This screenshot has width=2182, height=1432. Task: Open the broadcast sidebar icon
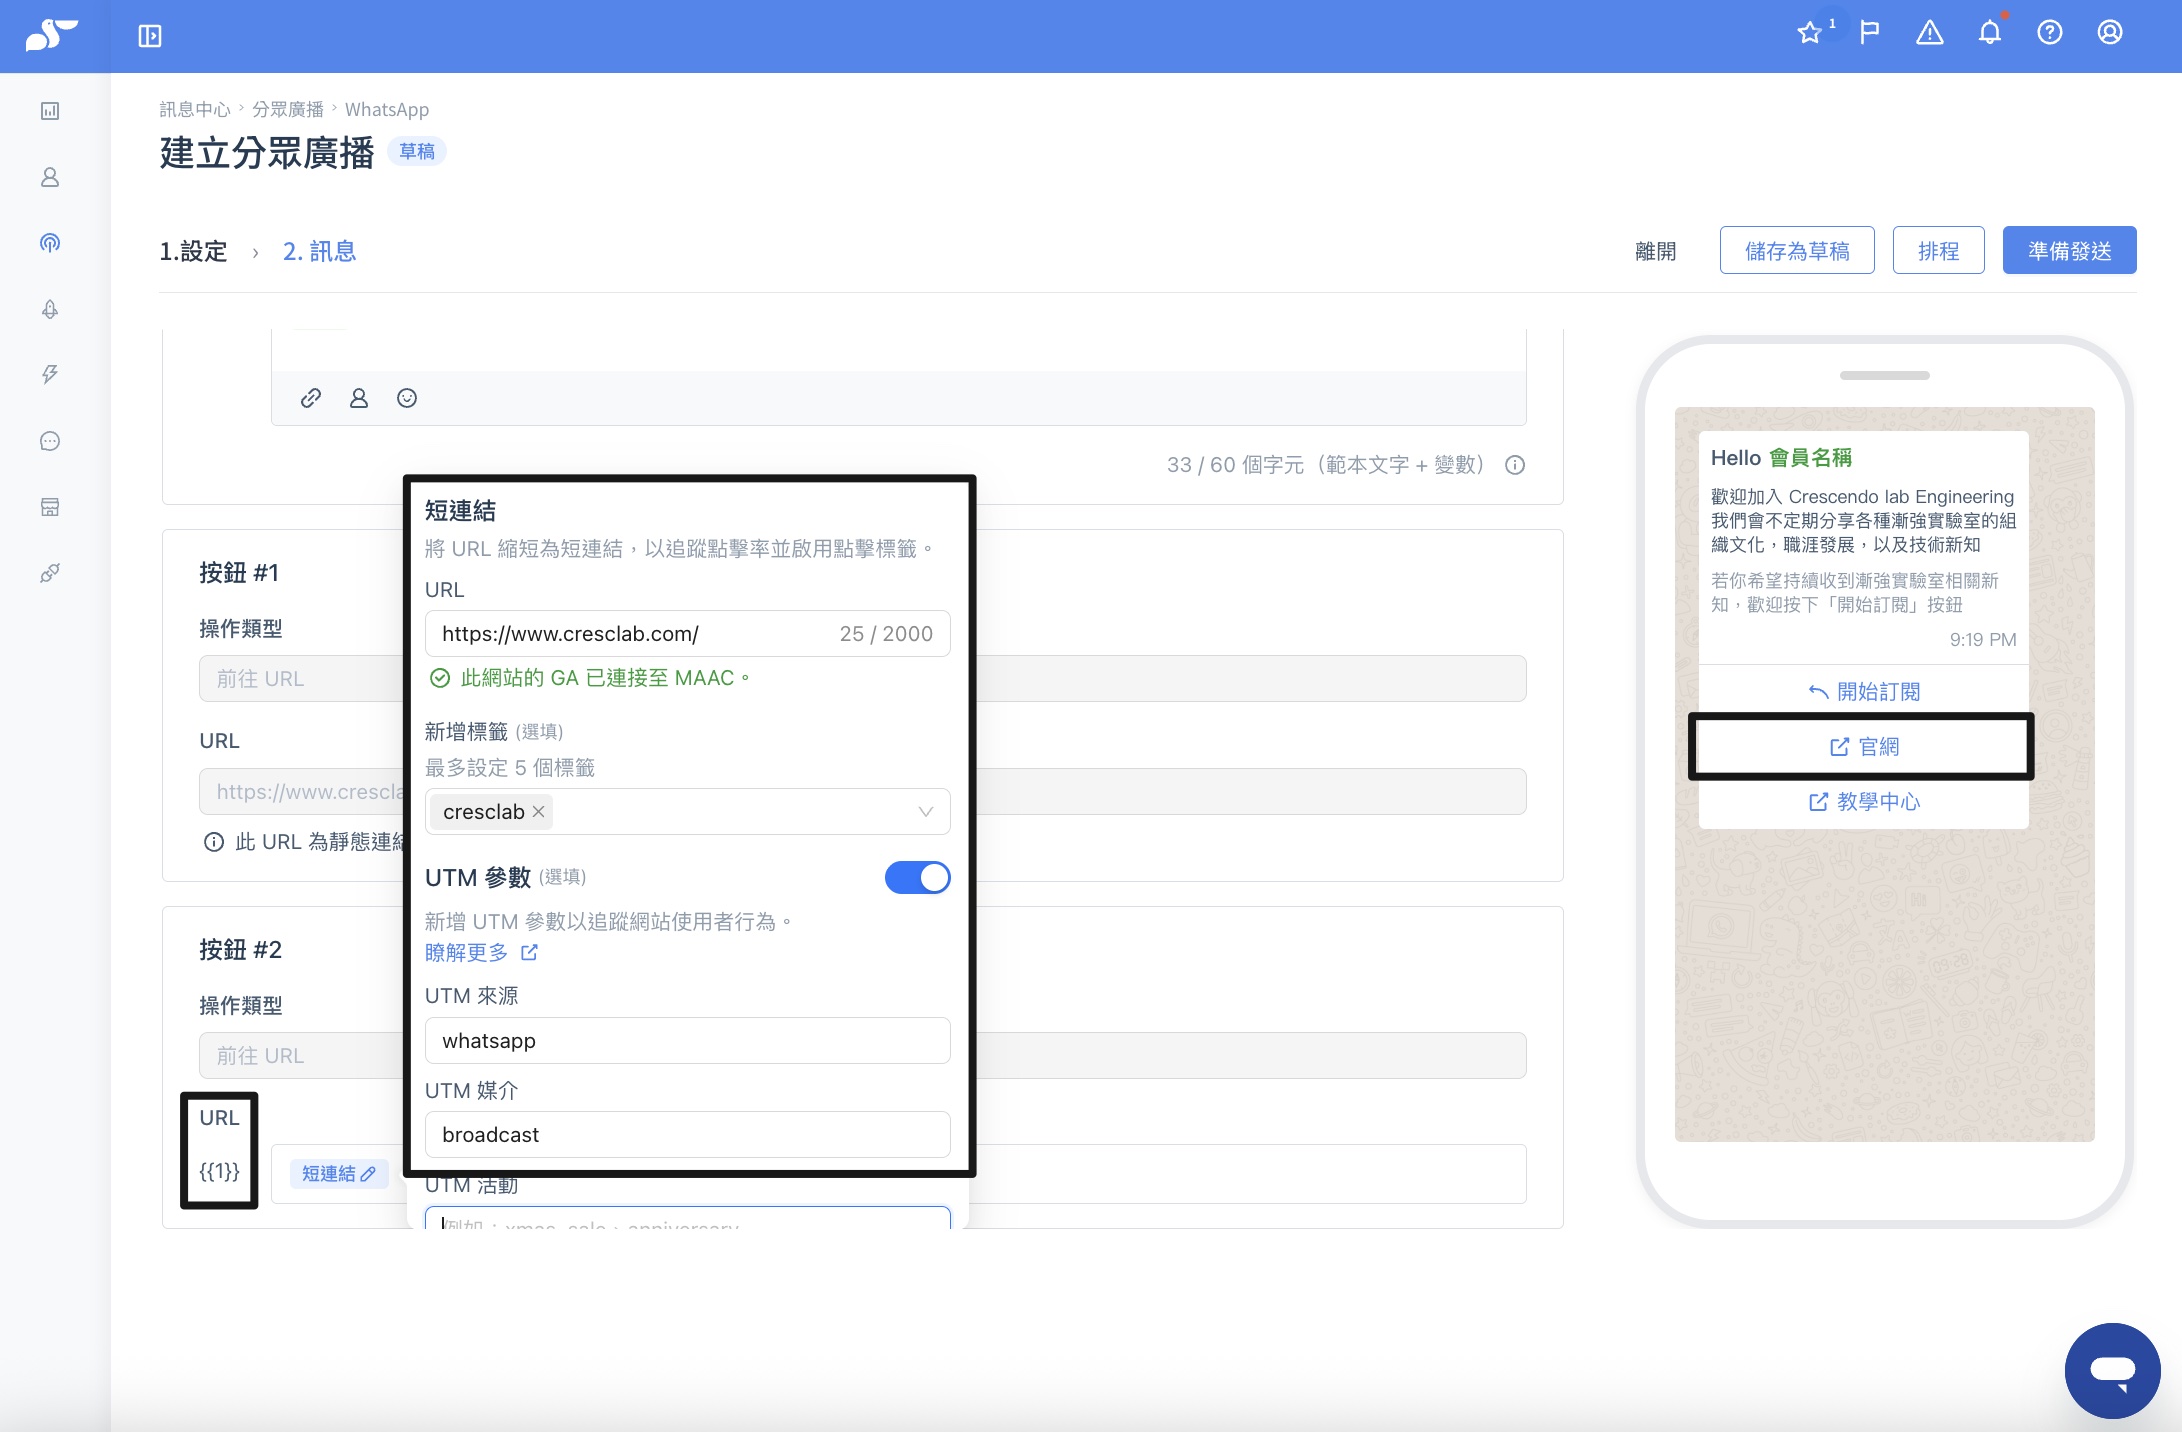tap(50, 243)
